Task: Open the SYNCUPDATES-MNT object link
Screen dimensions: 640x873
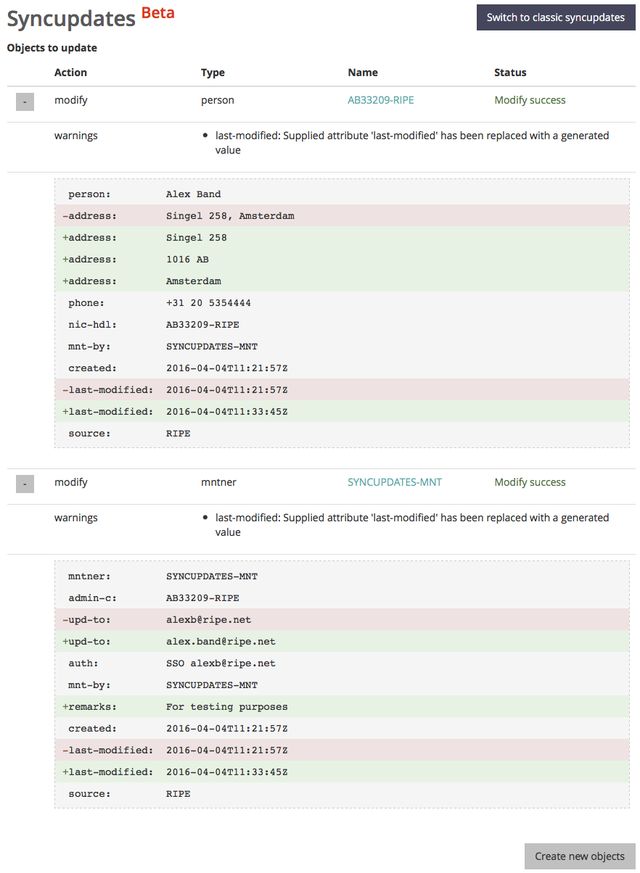Action: click(x=395, y=482)
